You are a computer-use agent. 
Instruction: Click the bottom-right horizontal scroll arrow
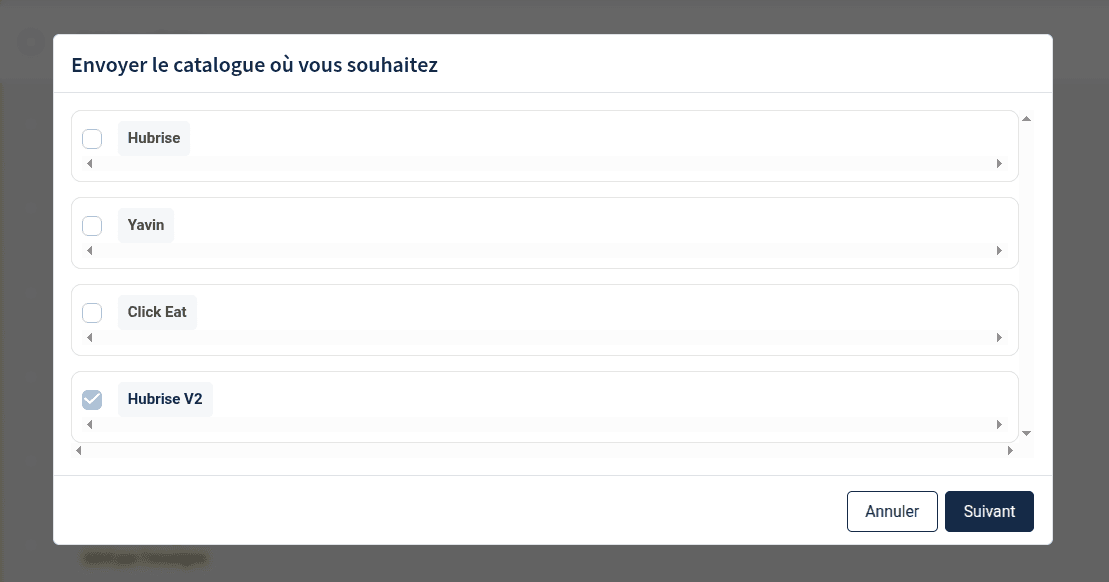(1010, 450)
